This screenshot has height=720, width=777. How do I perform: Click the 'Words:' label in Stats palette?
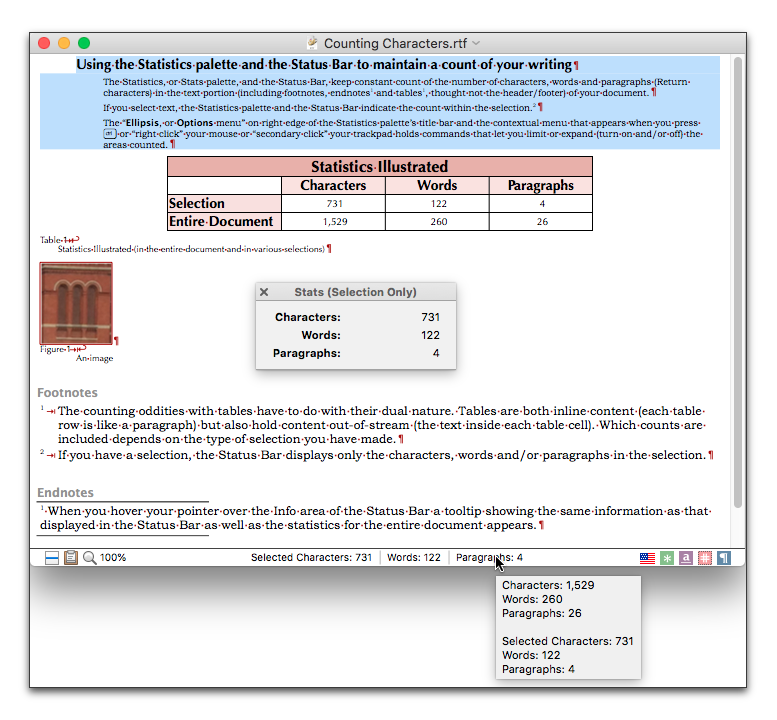click(321, 335)
